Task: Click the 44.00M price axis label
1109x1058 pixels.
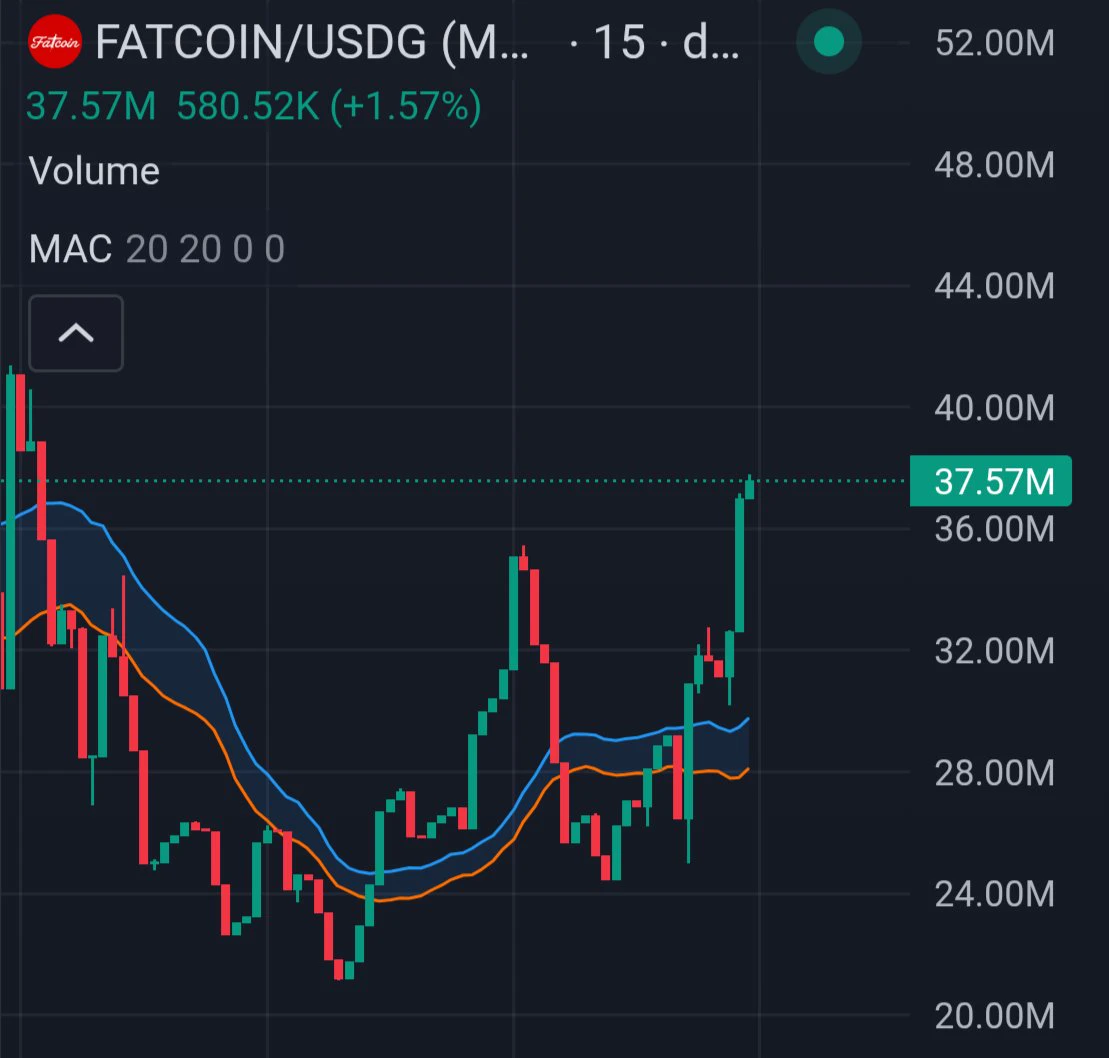Action: (x=994, y=286)
